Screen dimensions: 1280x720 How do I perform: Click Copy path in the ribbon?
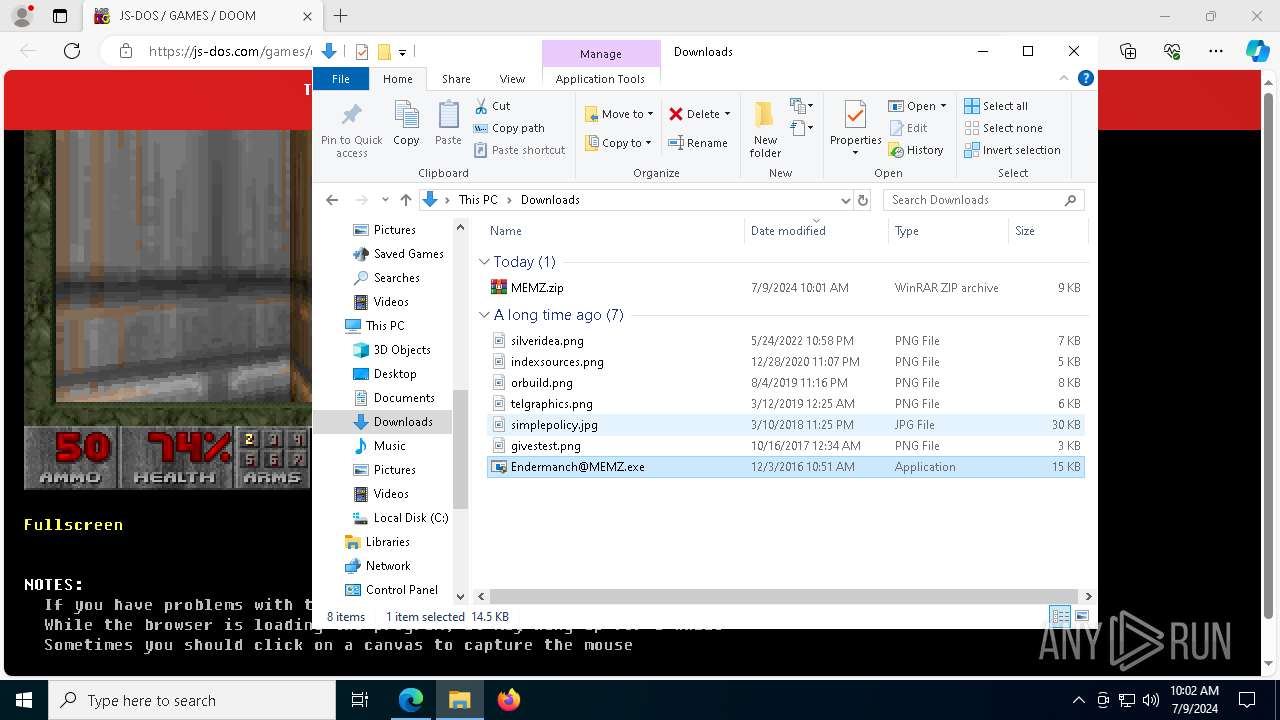509,128
